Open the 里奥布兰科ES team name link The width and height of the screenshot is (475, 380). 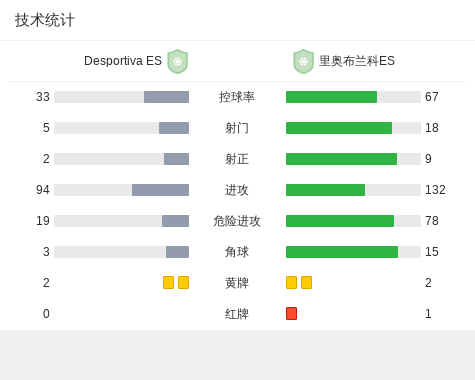[x=357, y=61]
